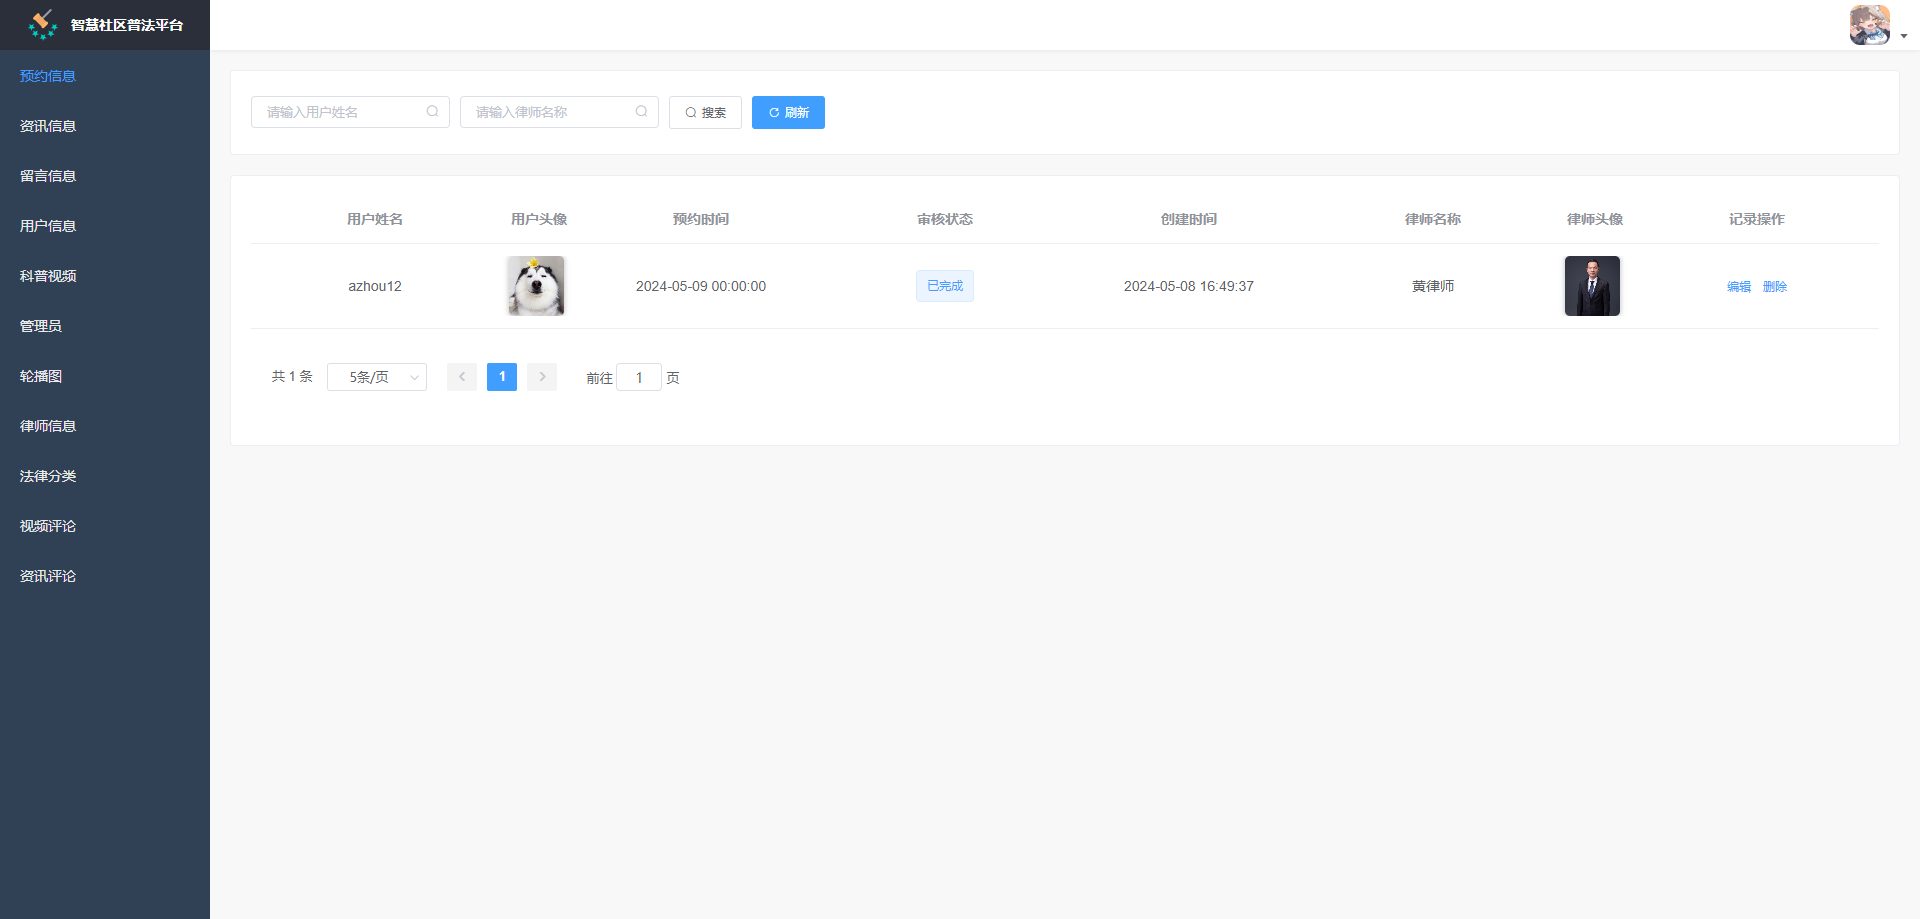Click the search icon inside the 搜索 button

(x=690, y=112)
